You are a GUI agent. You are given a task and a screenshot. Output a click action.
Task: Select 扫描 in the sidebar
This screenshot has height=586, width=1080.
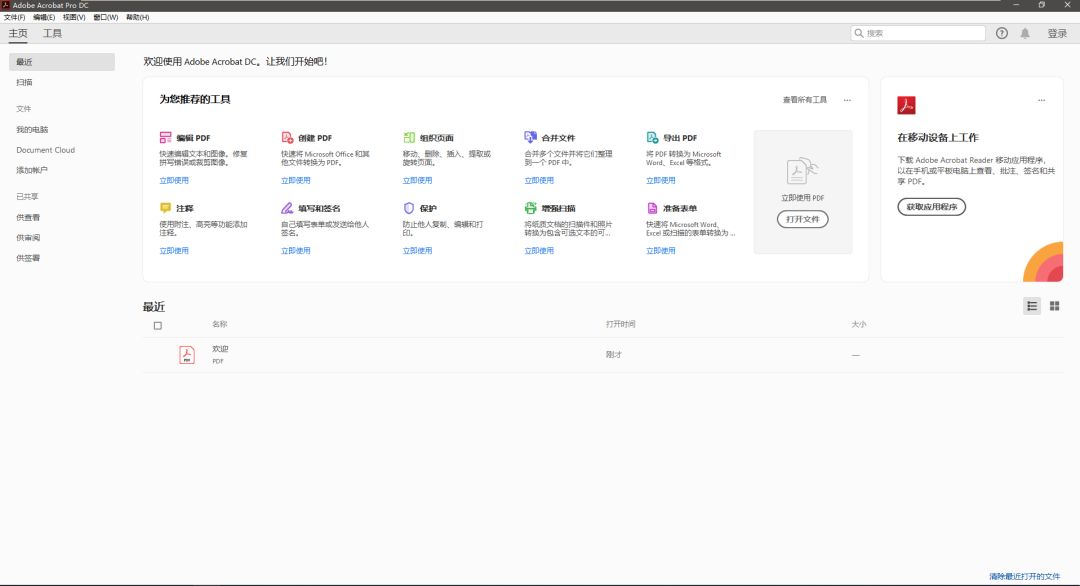click(25, 82)
